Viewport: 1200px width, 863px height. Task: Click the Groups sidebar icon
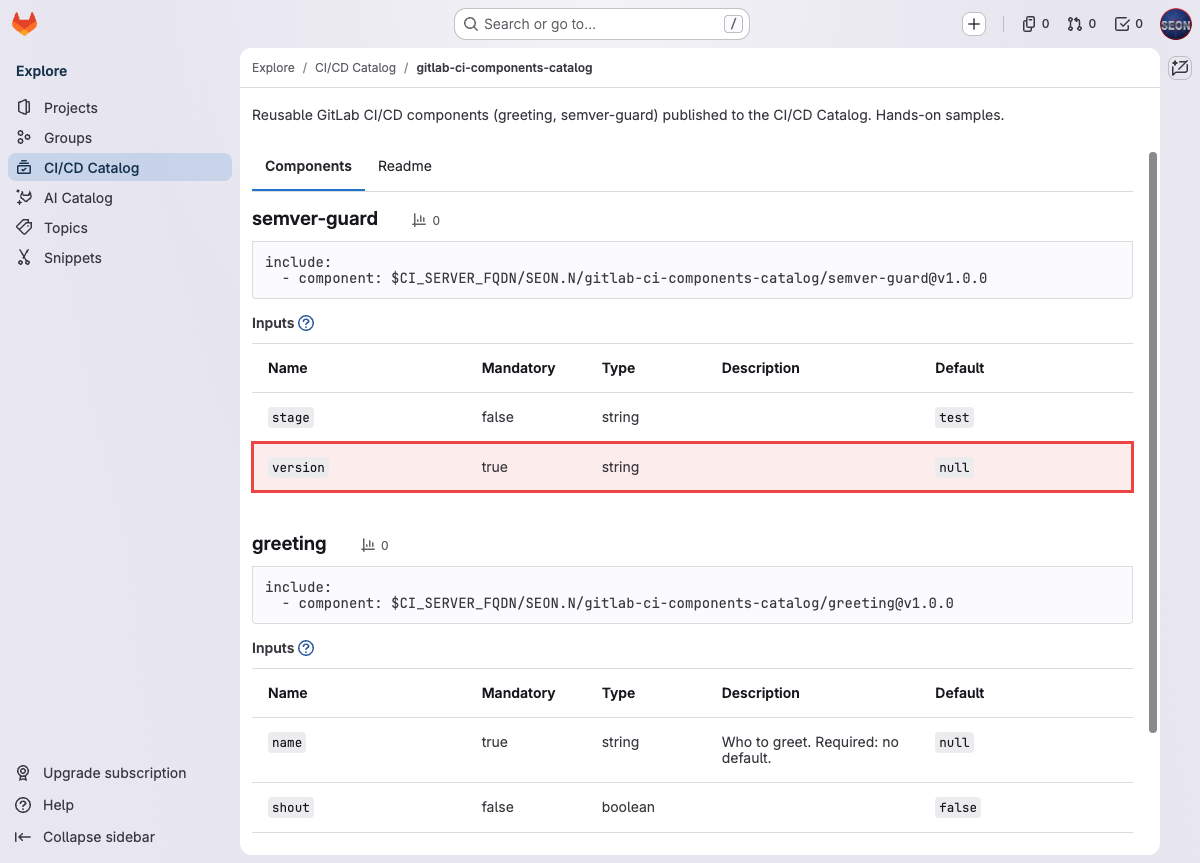(24, 138)
